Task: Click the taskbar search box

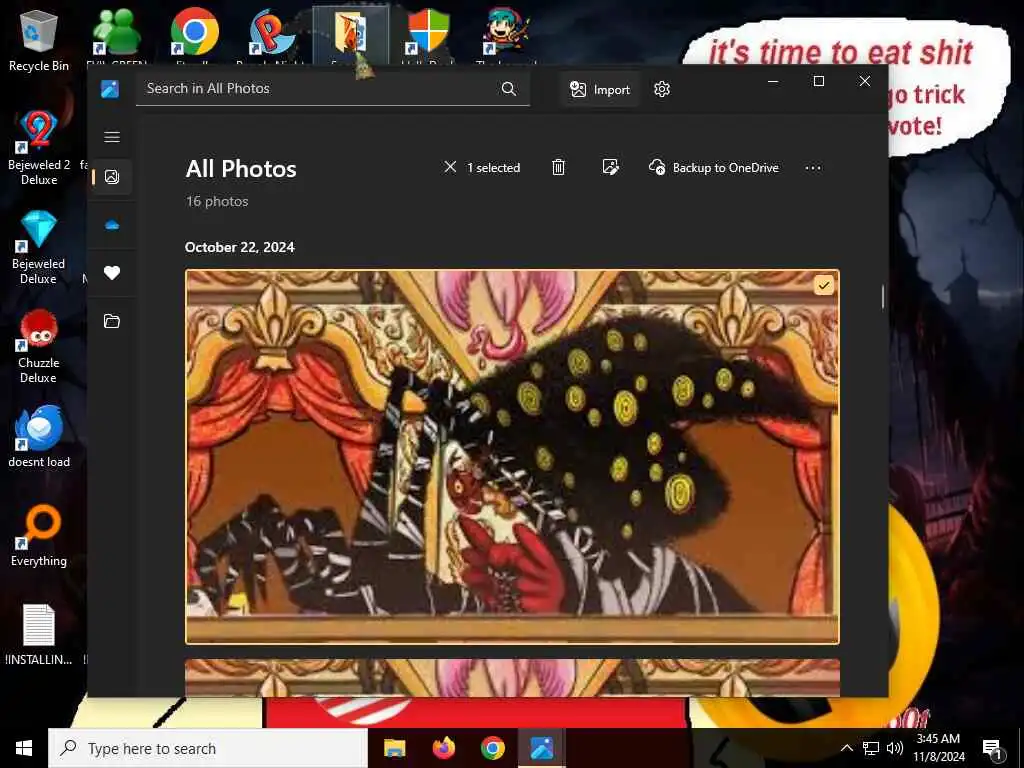Action: pyautogui.click(x=208, y=748)
